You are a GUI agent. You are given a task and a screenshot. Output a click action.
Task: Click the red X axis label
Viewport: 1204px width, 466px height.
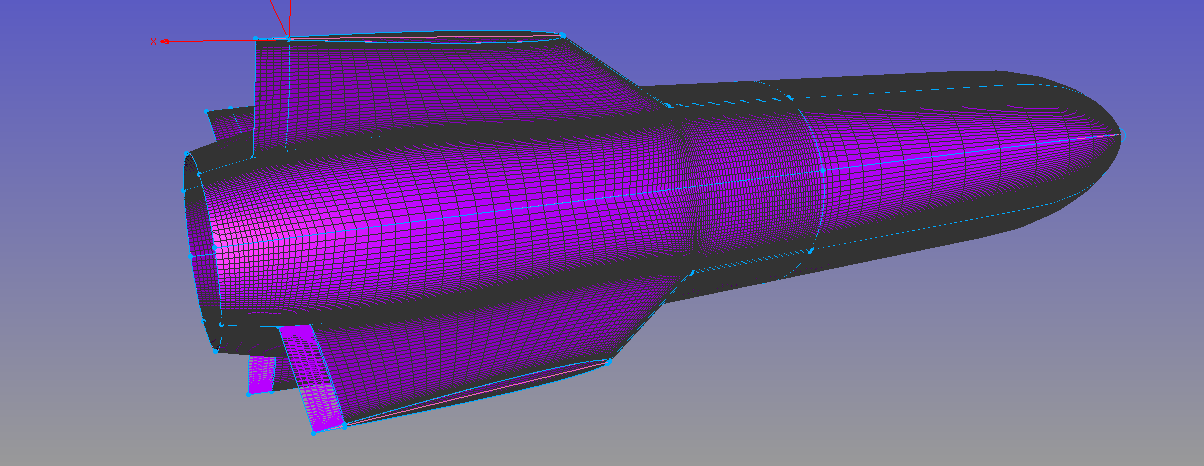coord(153,41)
